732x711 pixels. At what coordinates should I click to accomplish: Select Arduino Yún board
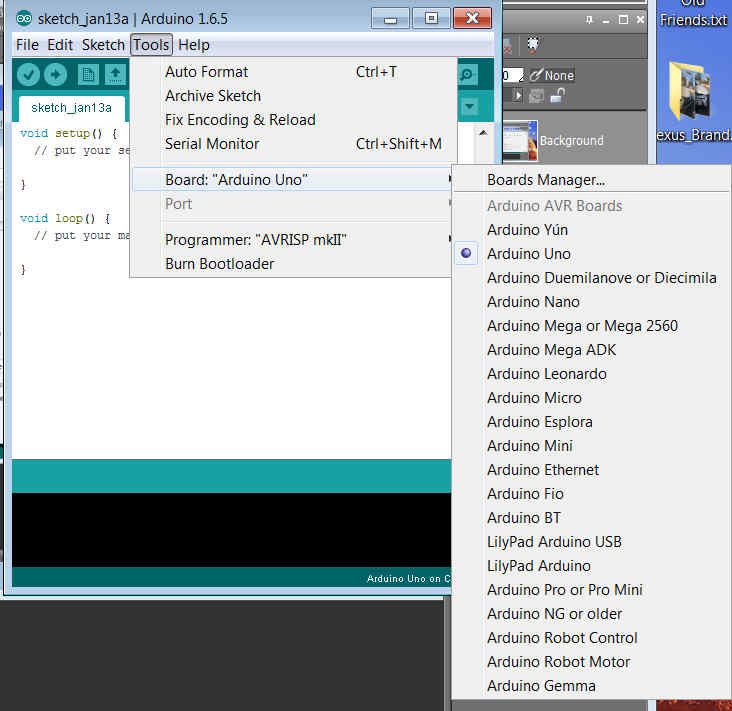(591, 230)
